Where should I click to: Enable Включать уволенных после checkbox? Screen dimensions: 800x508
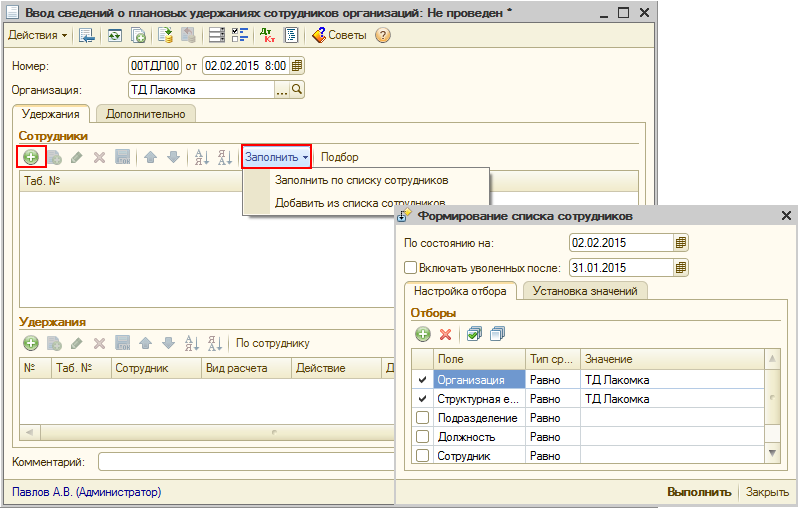pos(410,268)
